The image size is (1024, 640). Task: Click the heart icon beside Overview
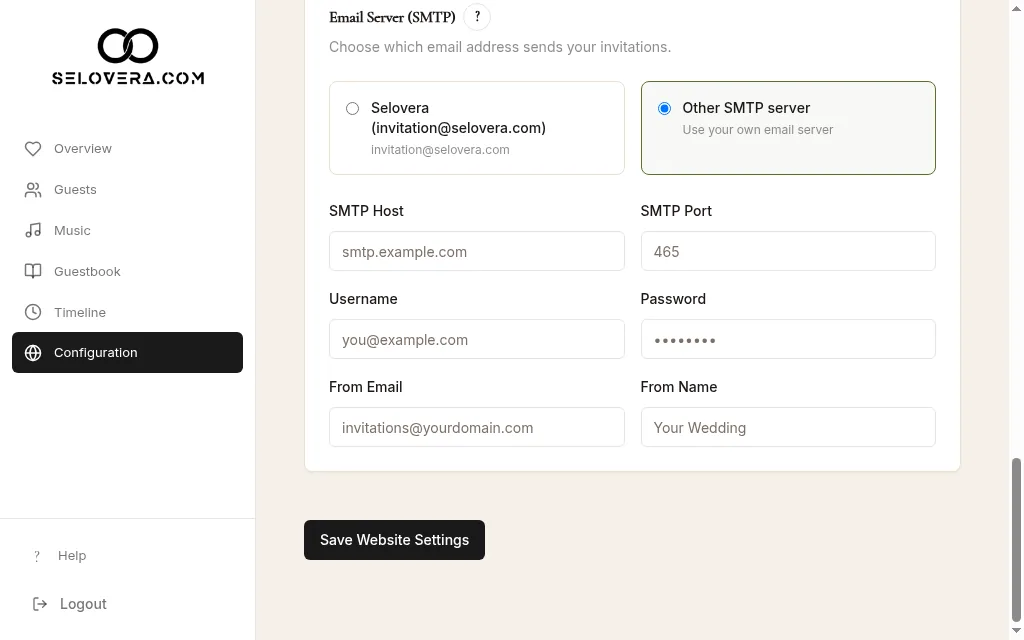(33, 149)
